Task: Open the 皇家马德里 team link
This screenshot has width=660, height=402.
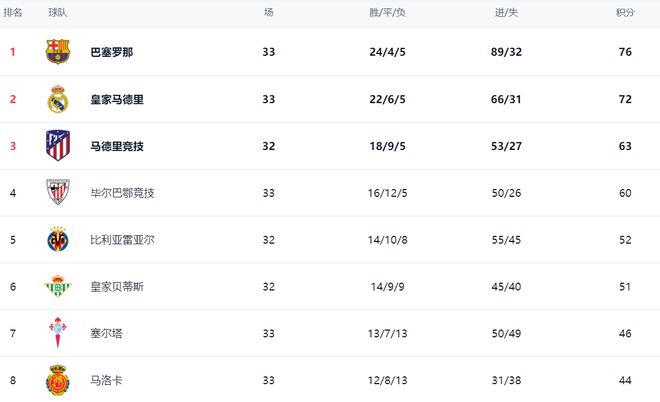Action: (x=117, y=99)
